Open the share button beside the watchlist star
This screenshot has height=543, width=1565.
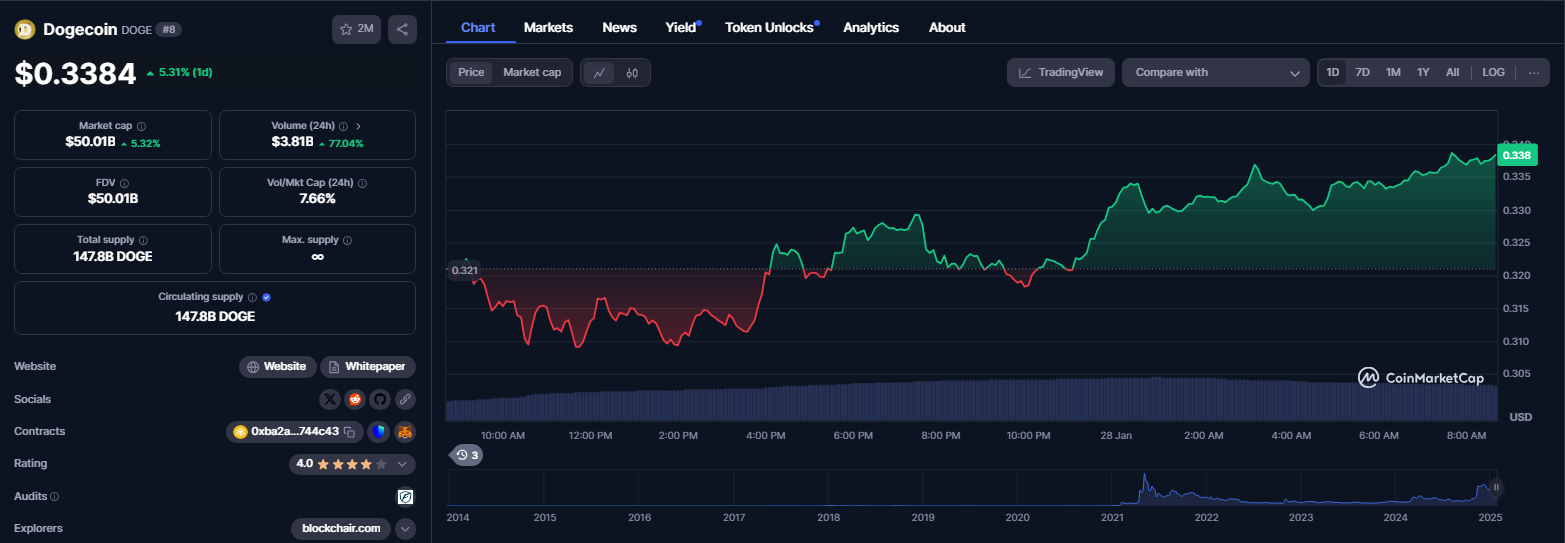(402, 29)
